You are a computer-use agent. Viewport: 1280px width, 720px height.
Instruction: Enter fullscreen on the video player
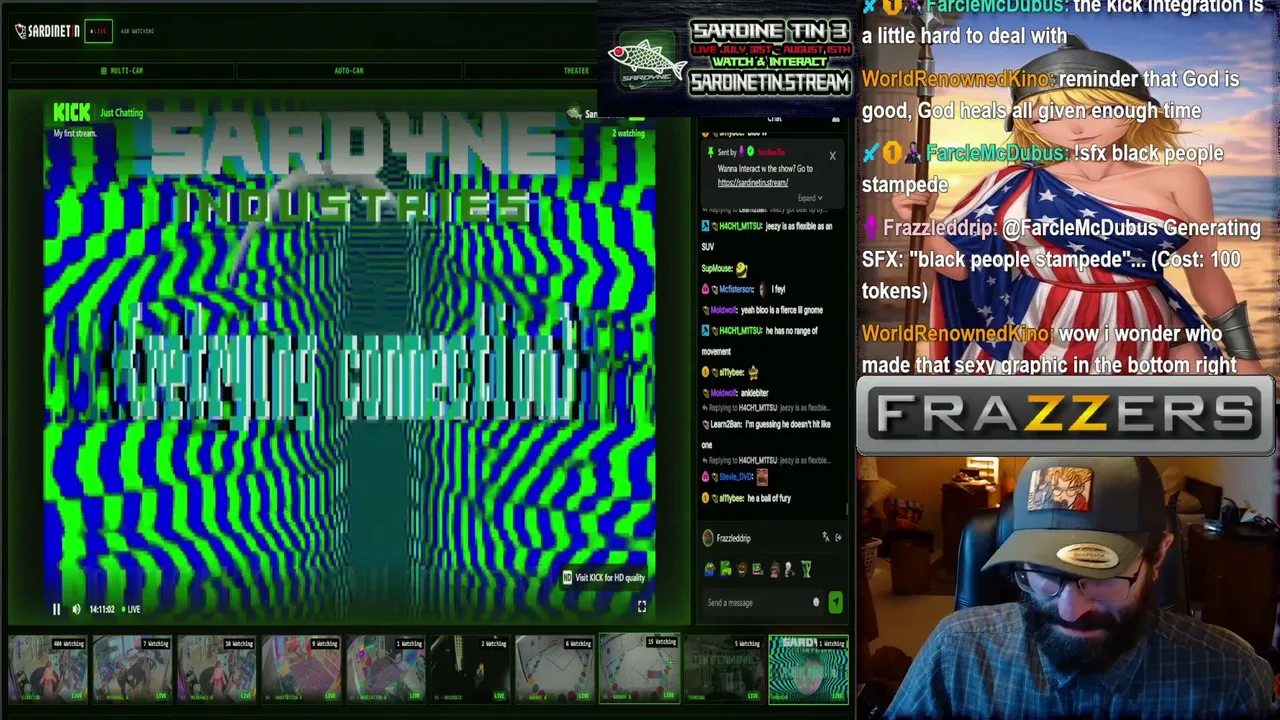point(642,606)
